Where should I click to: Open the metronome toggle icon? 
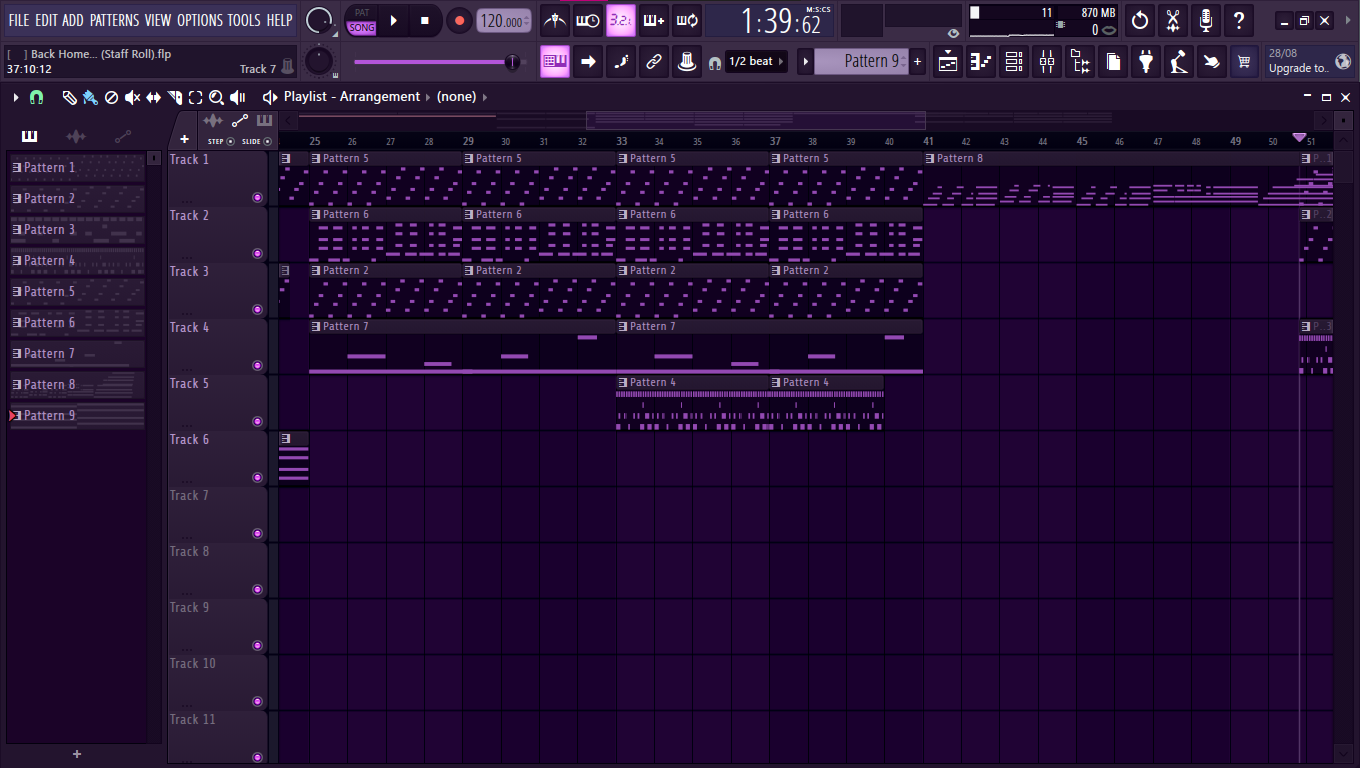point(555,20)
